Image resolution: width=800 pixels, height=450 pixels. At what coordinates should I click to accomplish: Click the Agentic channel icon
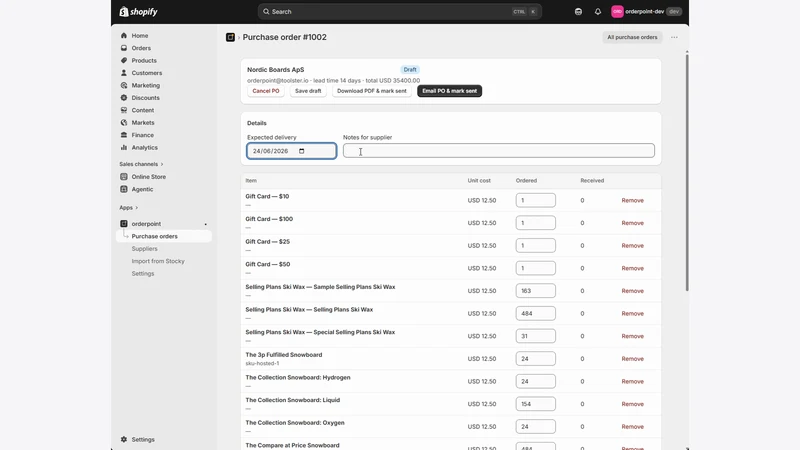(123, 189)
